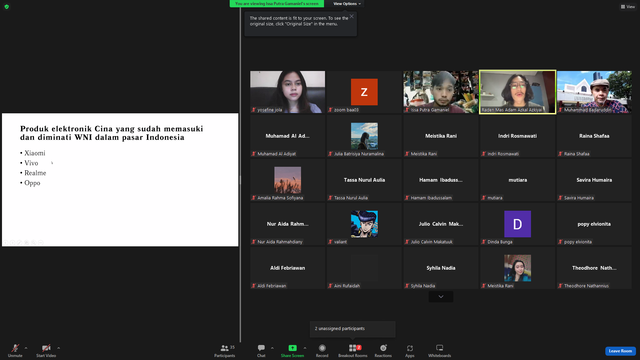This screenshot has width=640, height=360.
Task: Select Amalia Rahma Sofiyana's sunset picture tile
Action: coord(288,180)
